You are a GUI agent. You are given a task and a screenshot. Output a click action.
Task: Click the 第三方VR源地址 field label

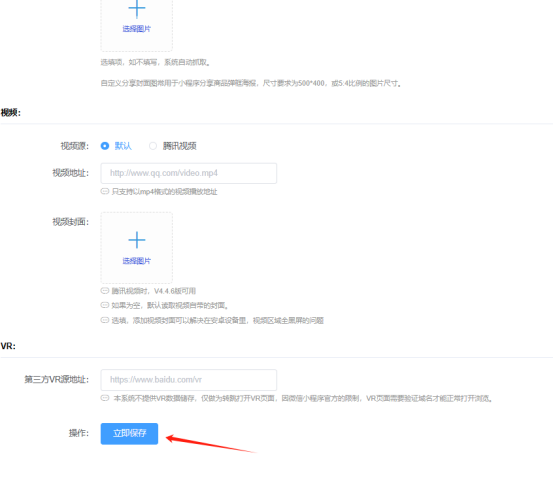click(57, 380)
